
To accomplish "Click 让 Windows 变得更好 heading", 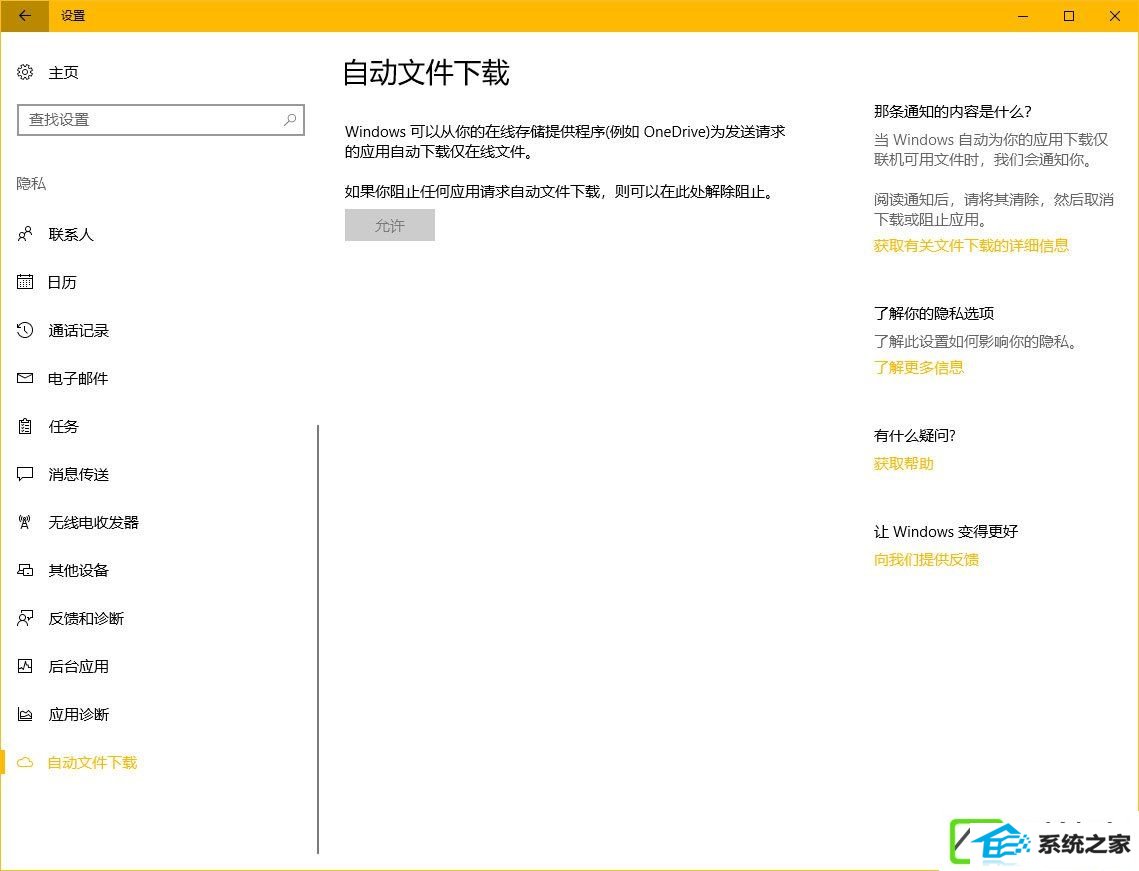I will [945, 532].
